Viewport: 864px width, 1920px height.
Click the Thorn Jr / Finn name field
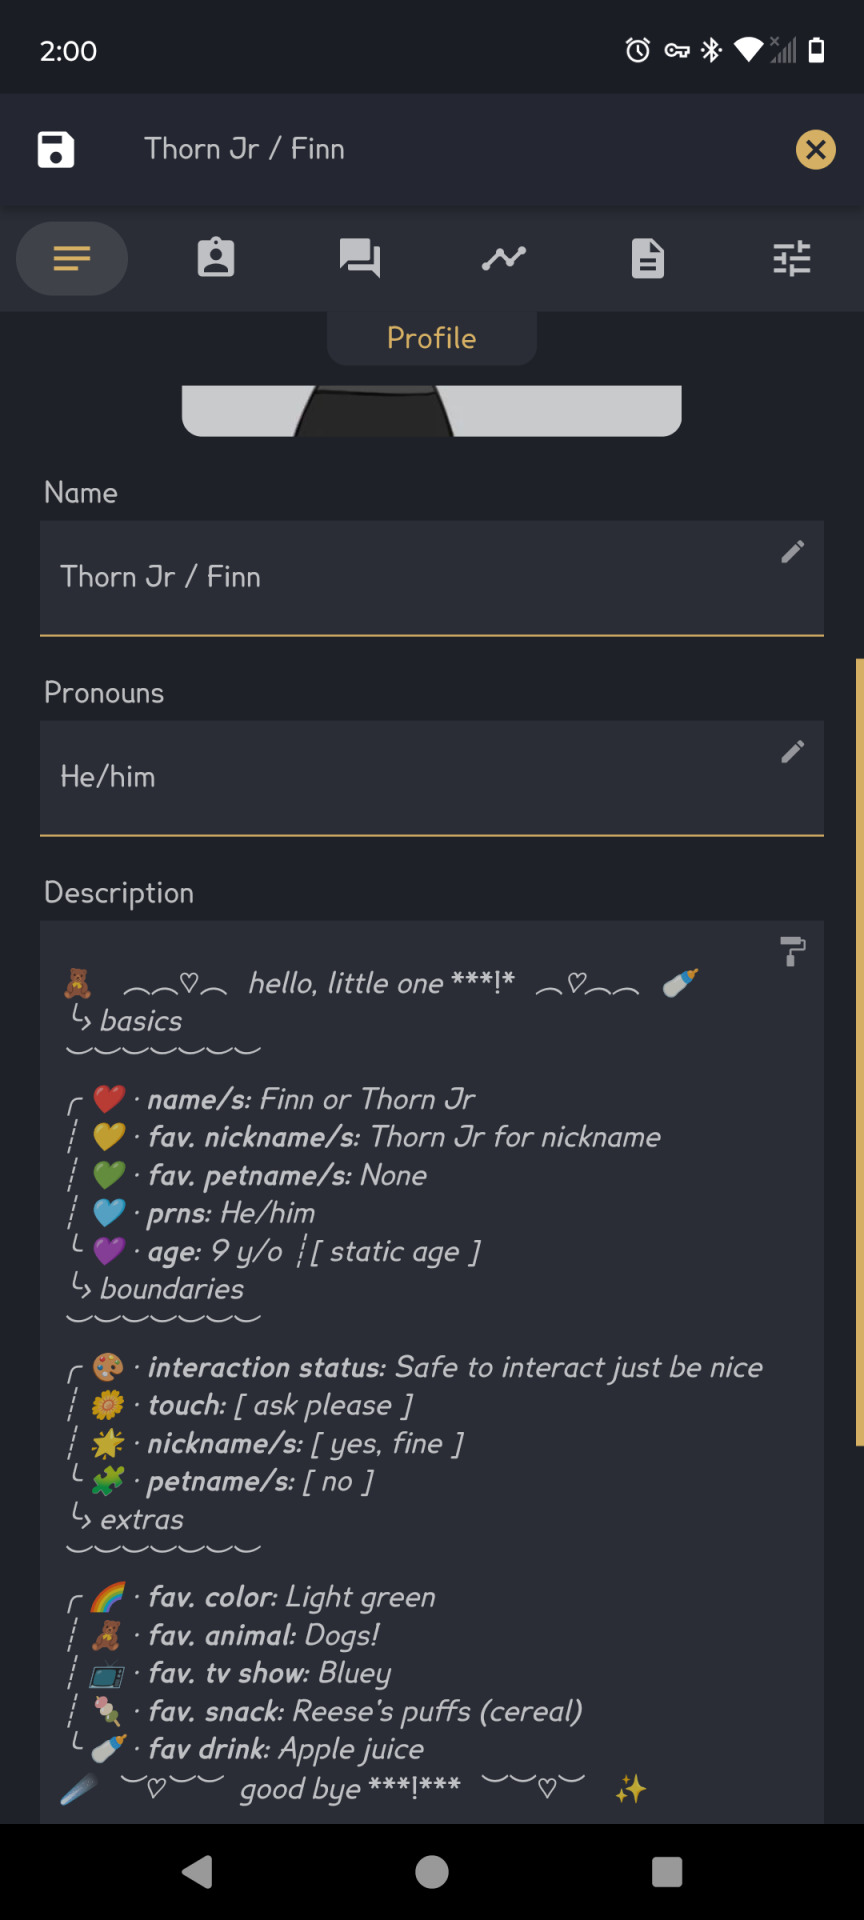pos(432,578)
